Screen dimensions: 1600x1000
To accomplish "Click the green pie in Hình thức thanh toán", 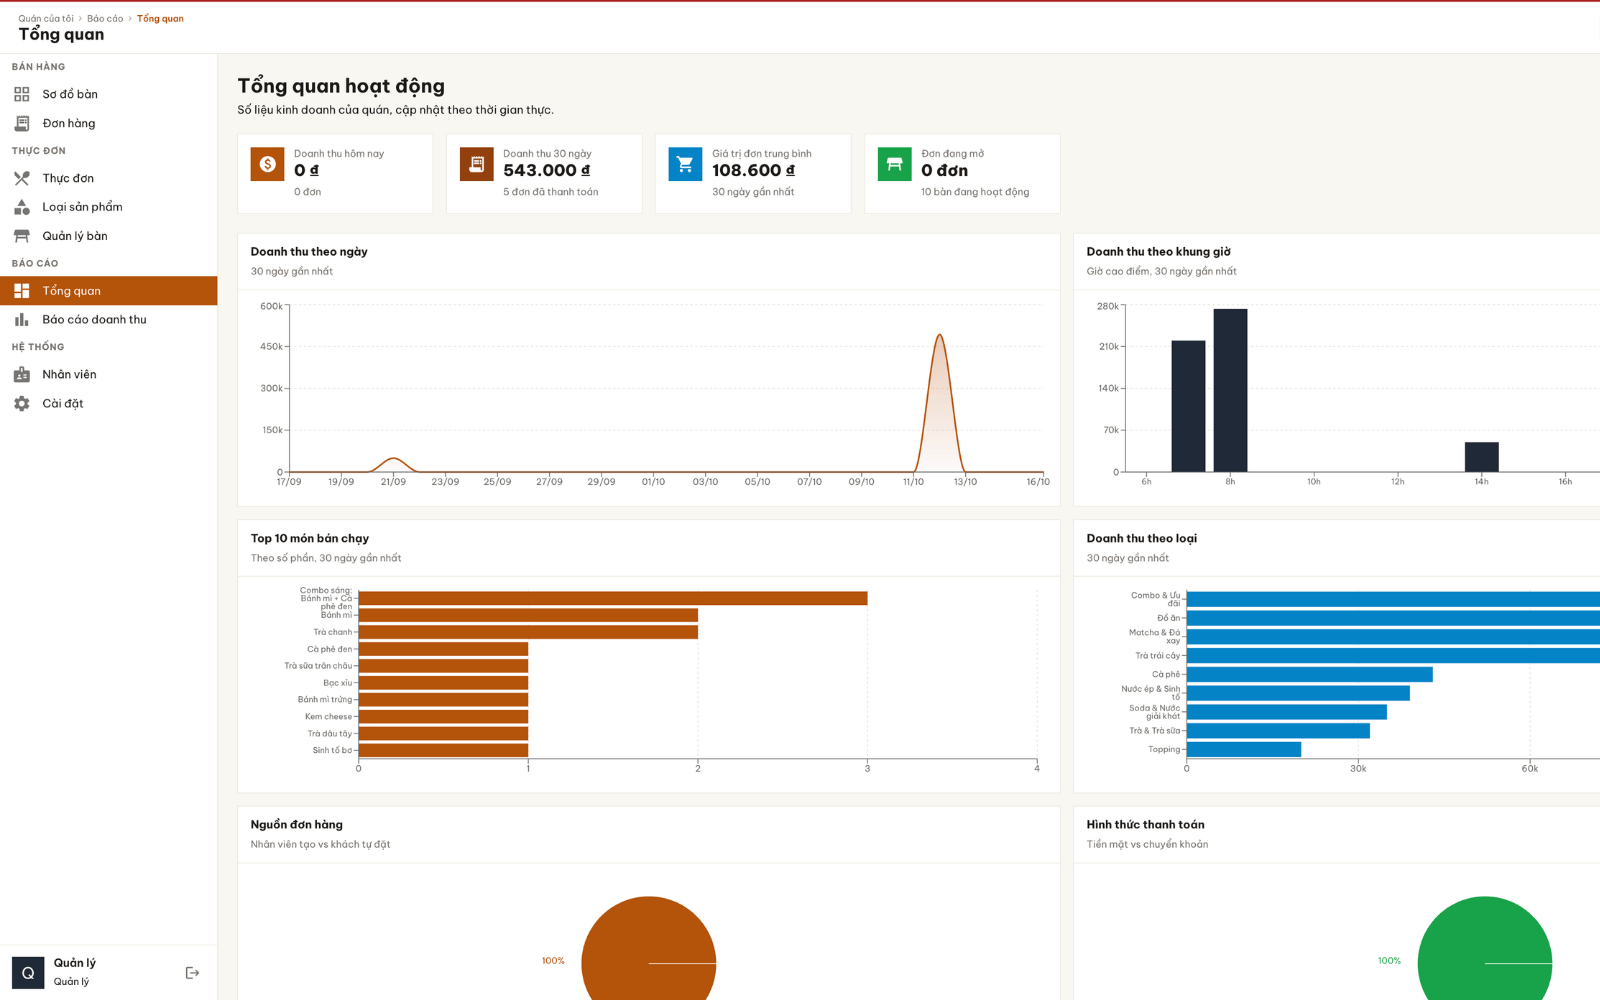I will pyautogui.click(x=1485, y=948).
